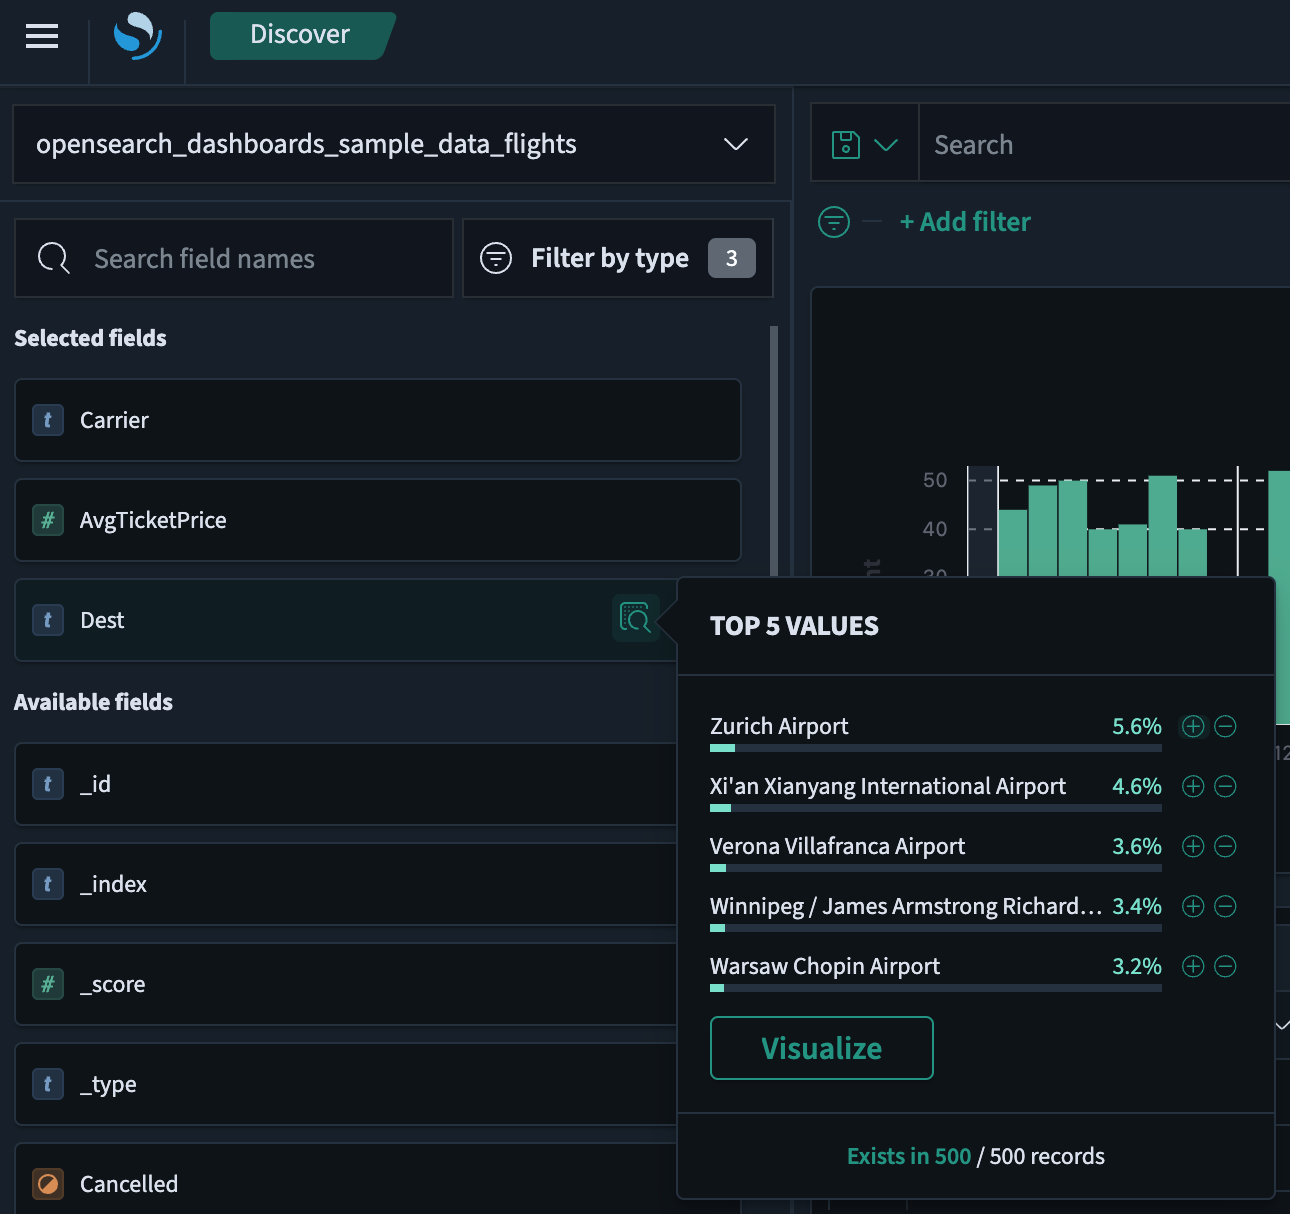Switch to the Discover tab
This screenshot has width=1290, height=1214.
(301, 34)
